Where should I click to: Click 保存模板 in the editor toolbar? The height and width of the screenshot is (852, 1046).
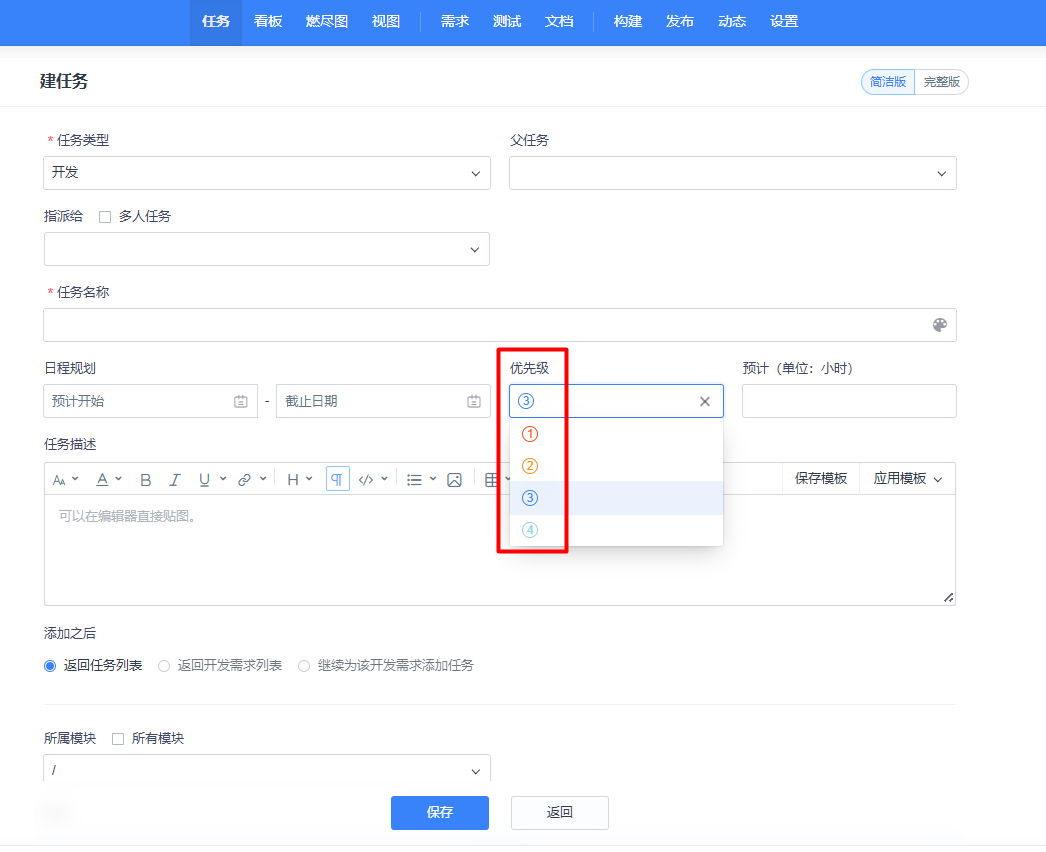click(821, 478)
